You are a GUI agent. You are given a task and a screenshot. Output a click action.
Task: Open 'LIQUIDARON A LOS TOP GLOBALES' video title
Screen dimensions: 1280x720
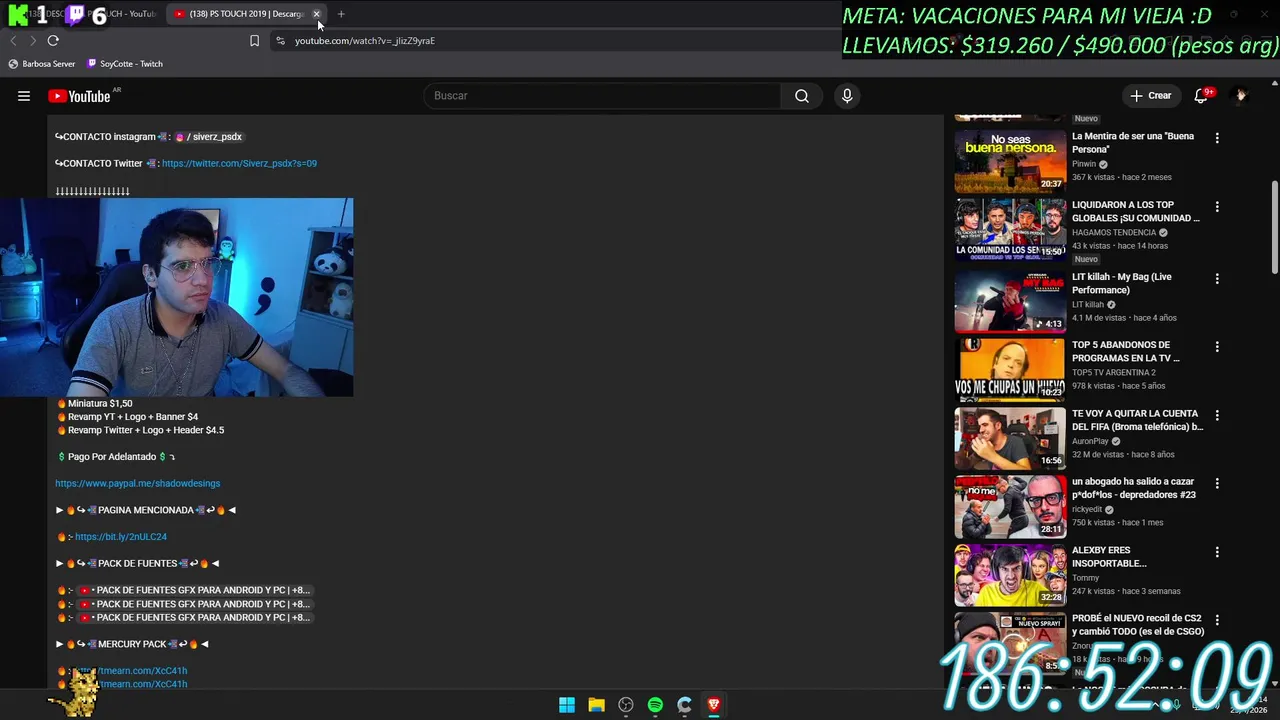1136,211
